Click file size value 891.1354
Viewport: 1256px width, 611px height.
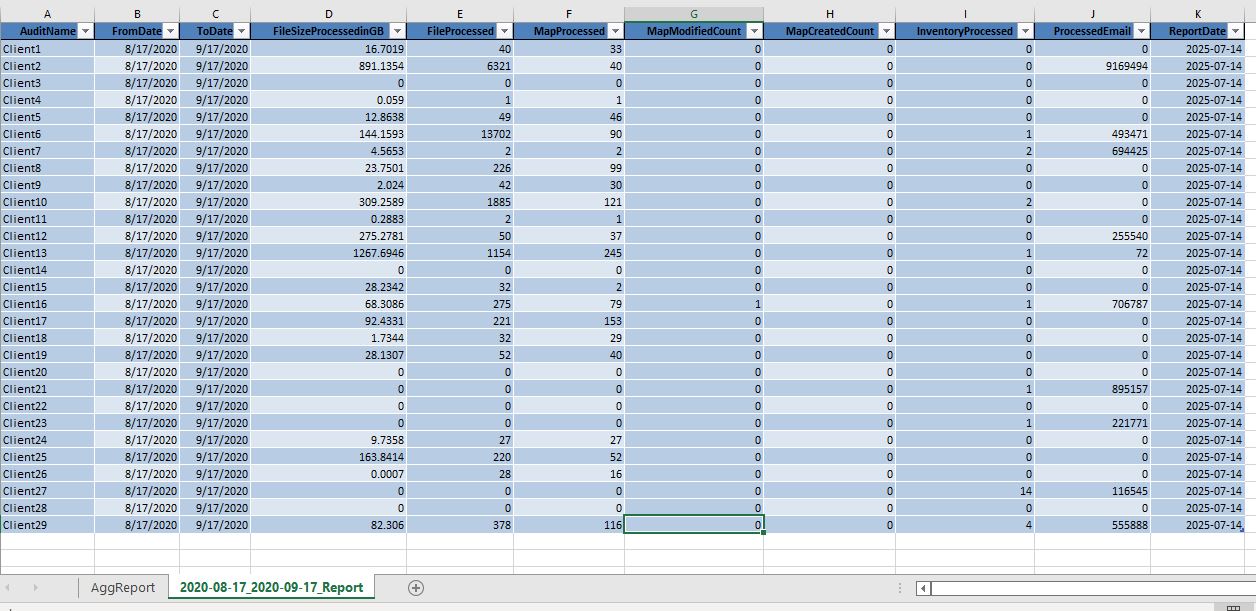[328, 66]
